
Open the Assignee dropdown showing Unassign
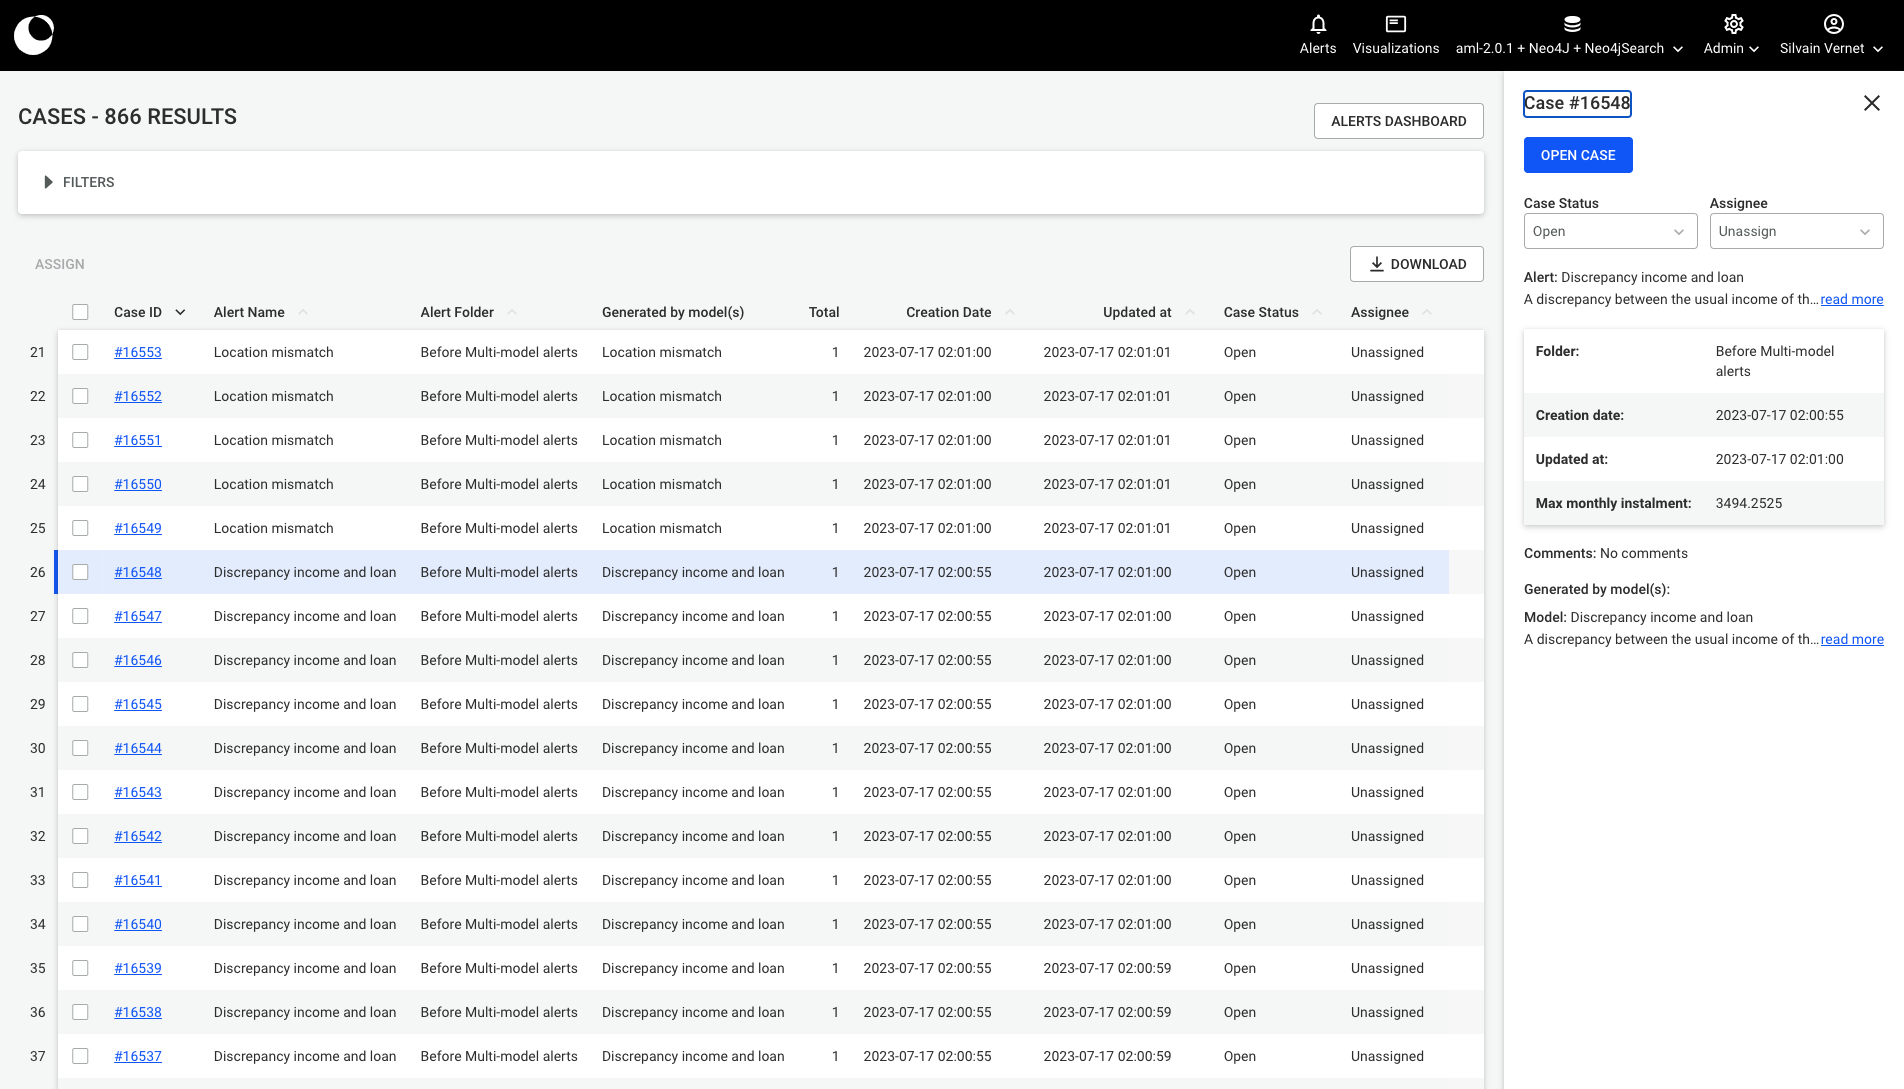[1796, 231]
